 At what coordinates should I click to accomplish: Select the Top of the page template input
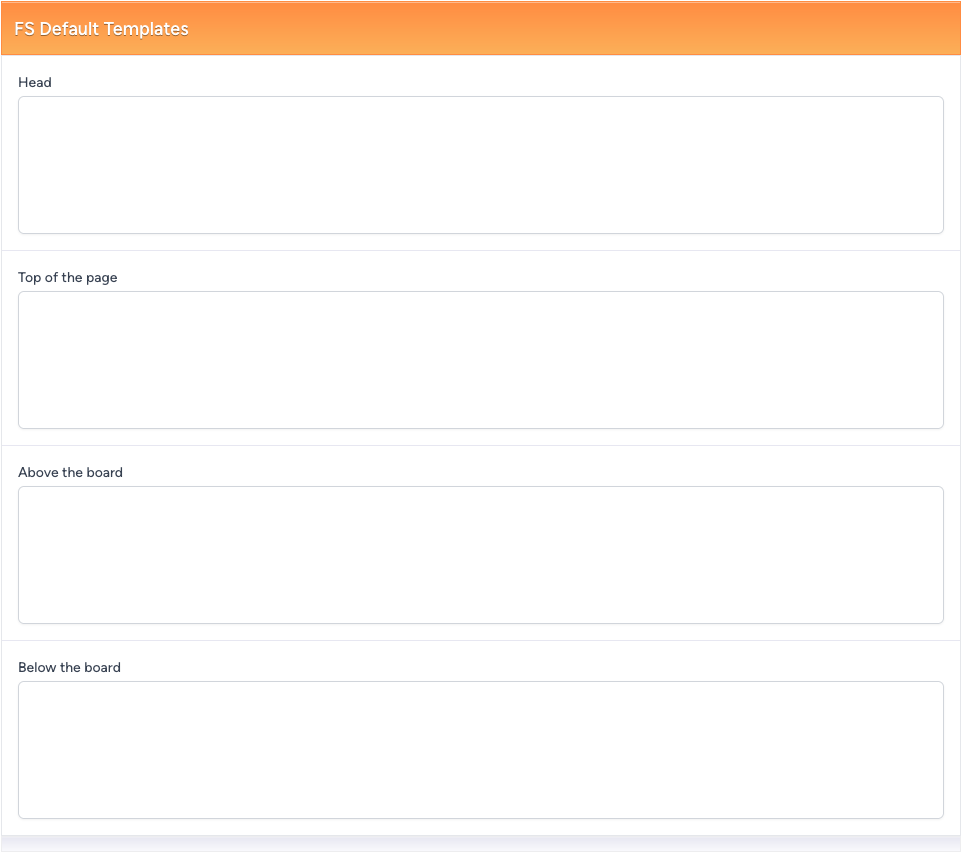480,360
